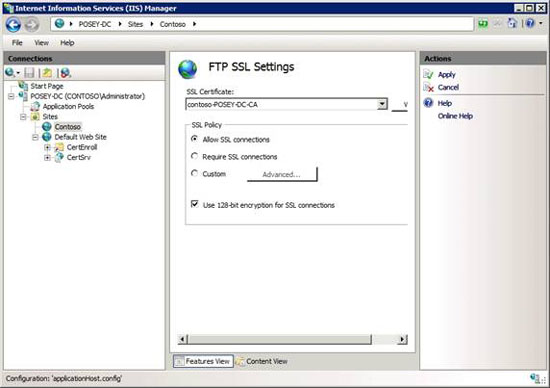
Task: Collapse the POSEY-DC server node
Action: (11, 96)
